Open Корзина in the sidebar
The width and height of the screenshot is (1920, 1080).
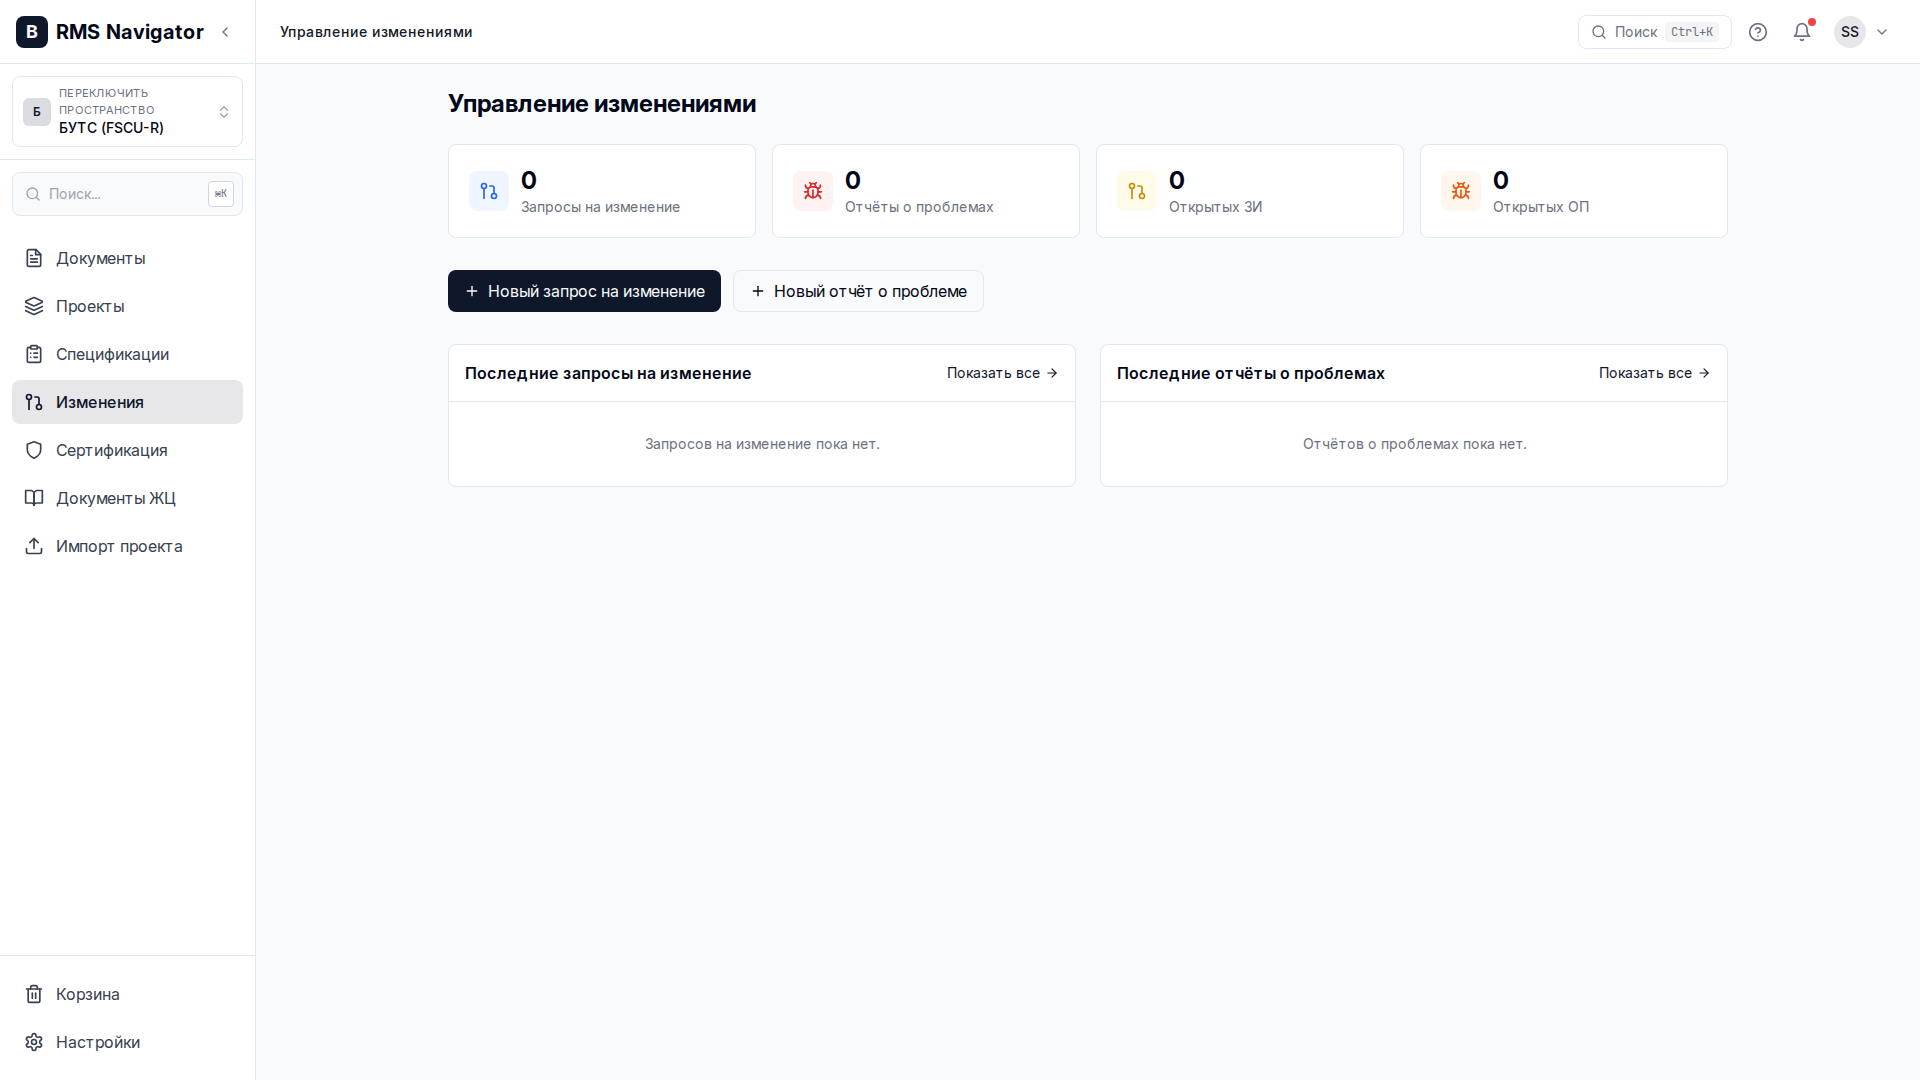click(x=127, y=994)
